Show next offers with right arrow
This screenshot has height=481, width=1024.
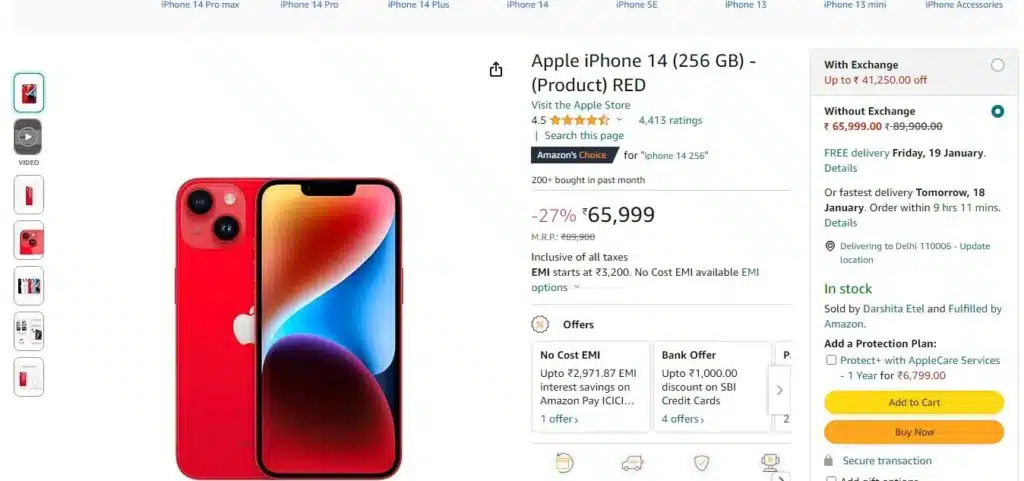pyautogui.click(x=779, y=390)
